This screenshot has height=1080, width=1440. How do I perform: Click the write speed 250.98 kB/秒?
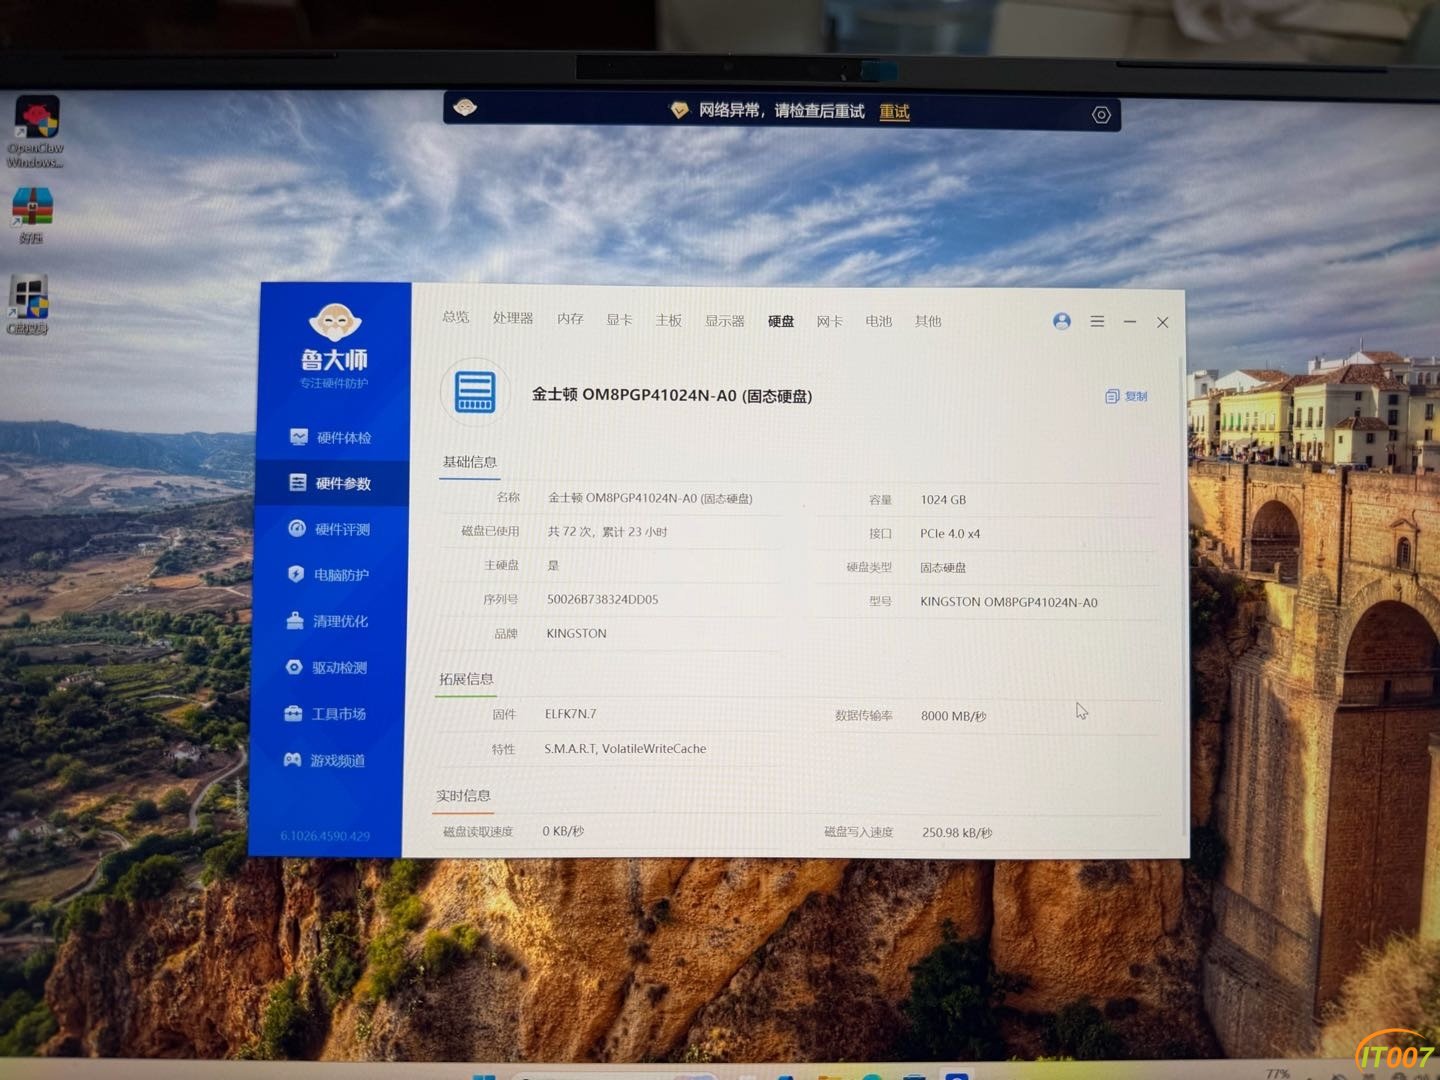pos(957,832)
